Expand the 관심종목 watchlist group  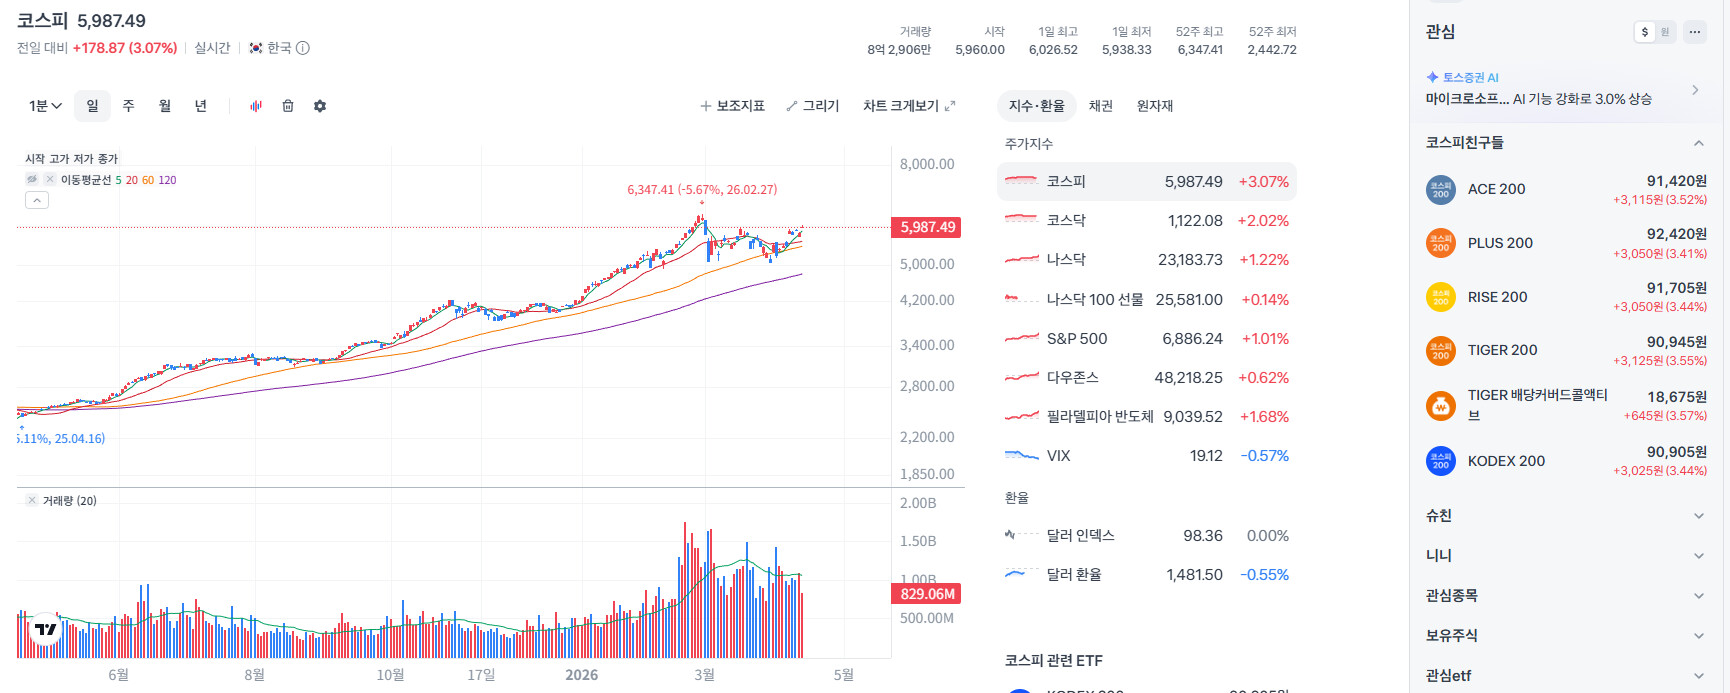[x=1698, y=596]
